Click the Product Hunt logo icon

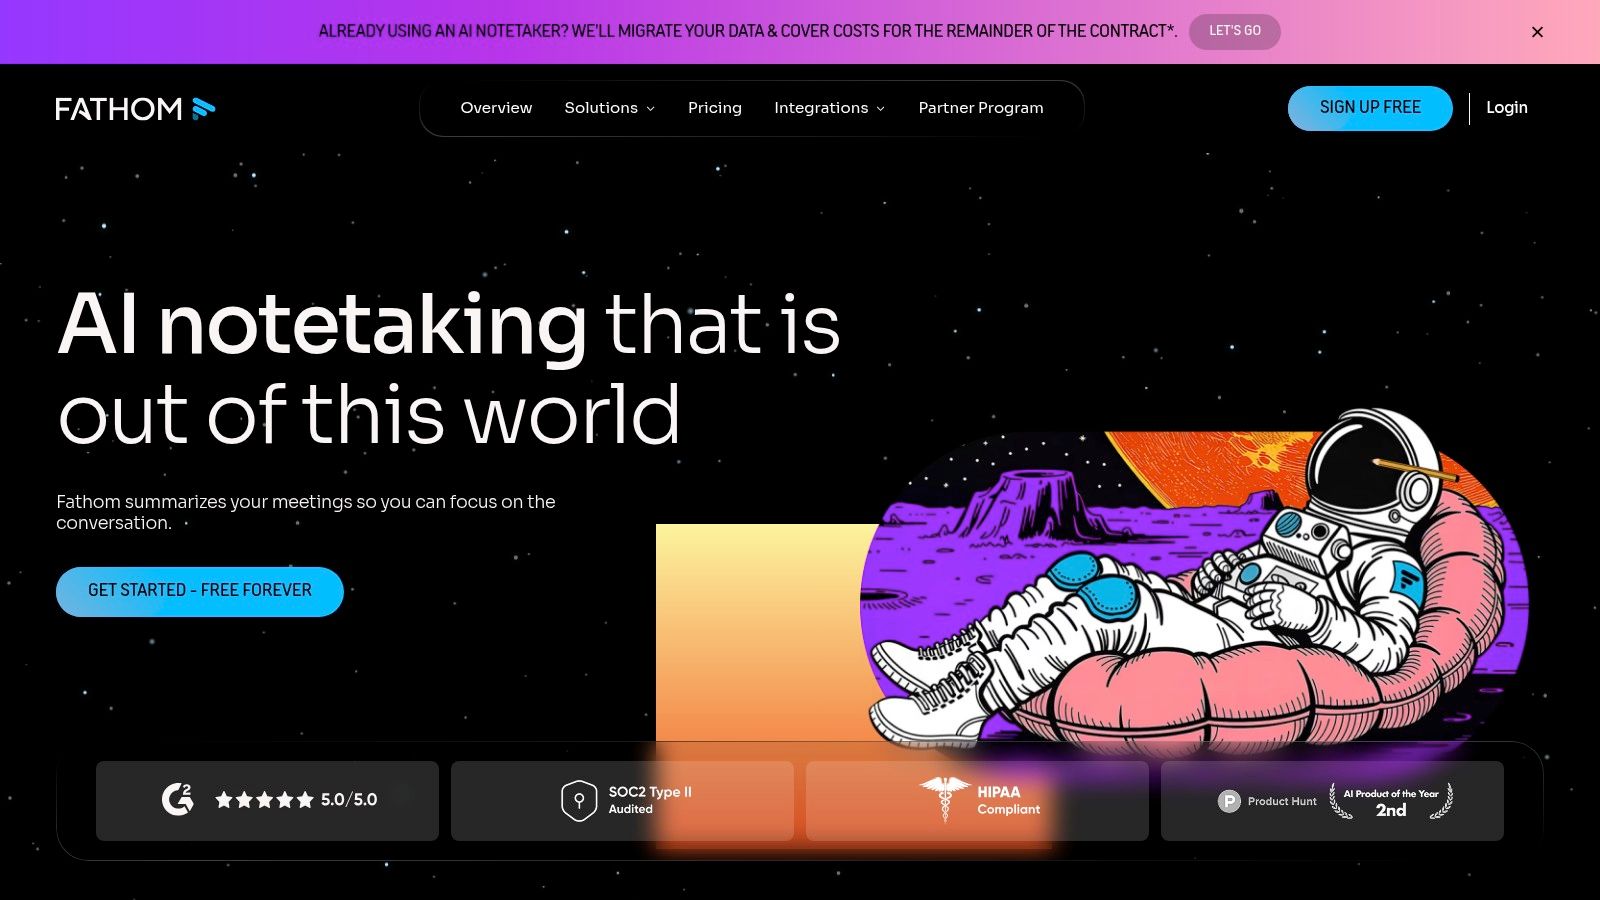click(1229, 801)
